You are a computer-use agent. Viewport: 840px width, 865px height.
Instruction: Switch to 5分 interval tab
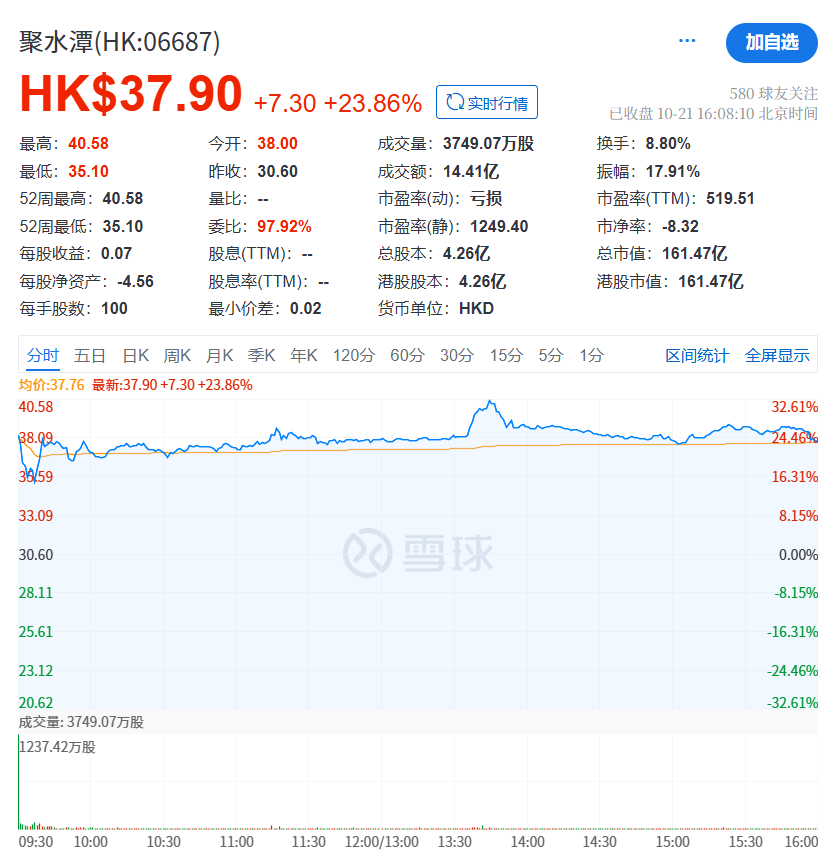(551, 355)
